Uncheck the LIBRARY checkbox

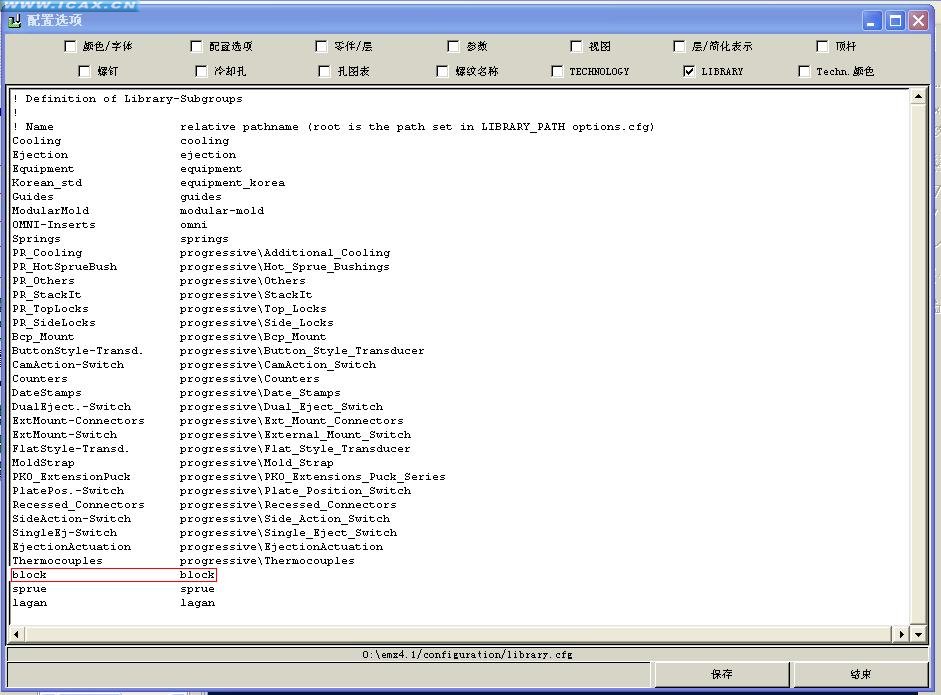(689, 71)
